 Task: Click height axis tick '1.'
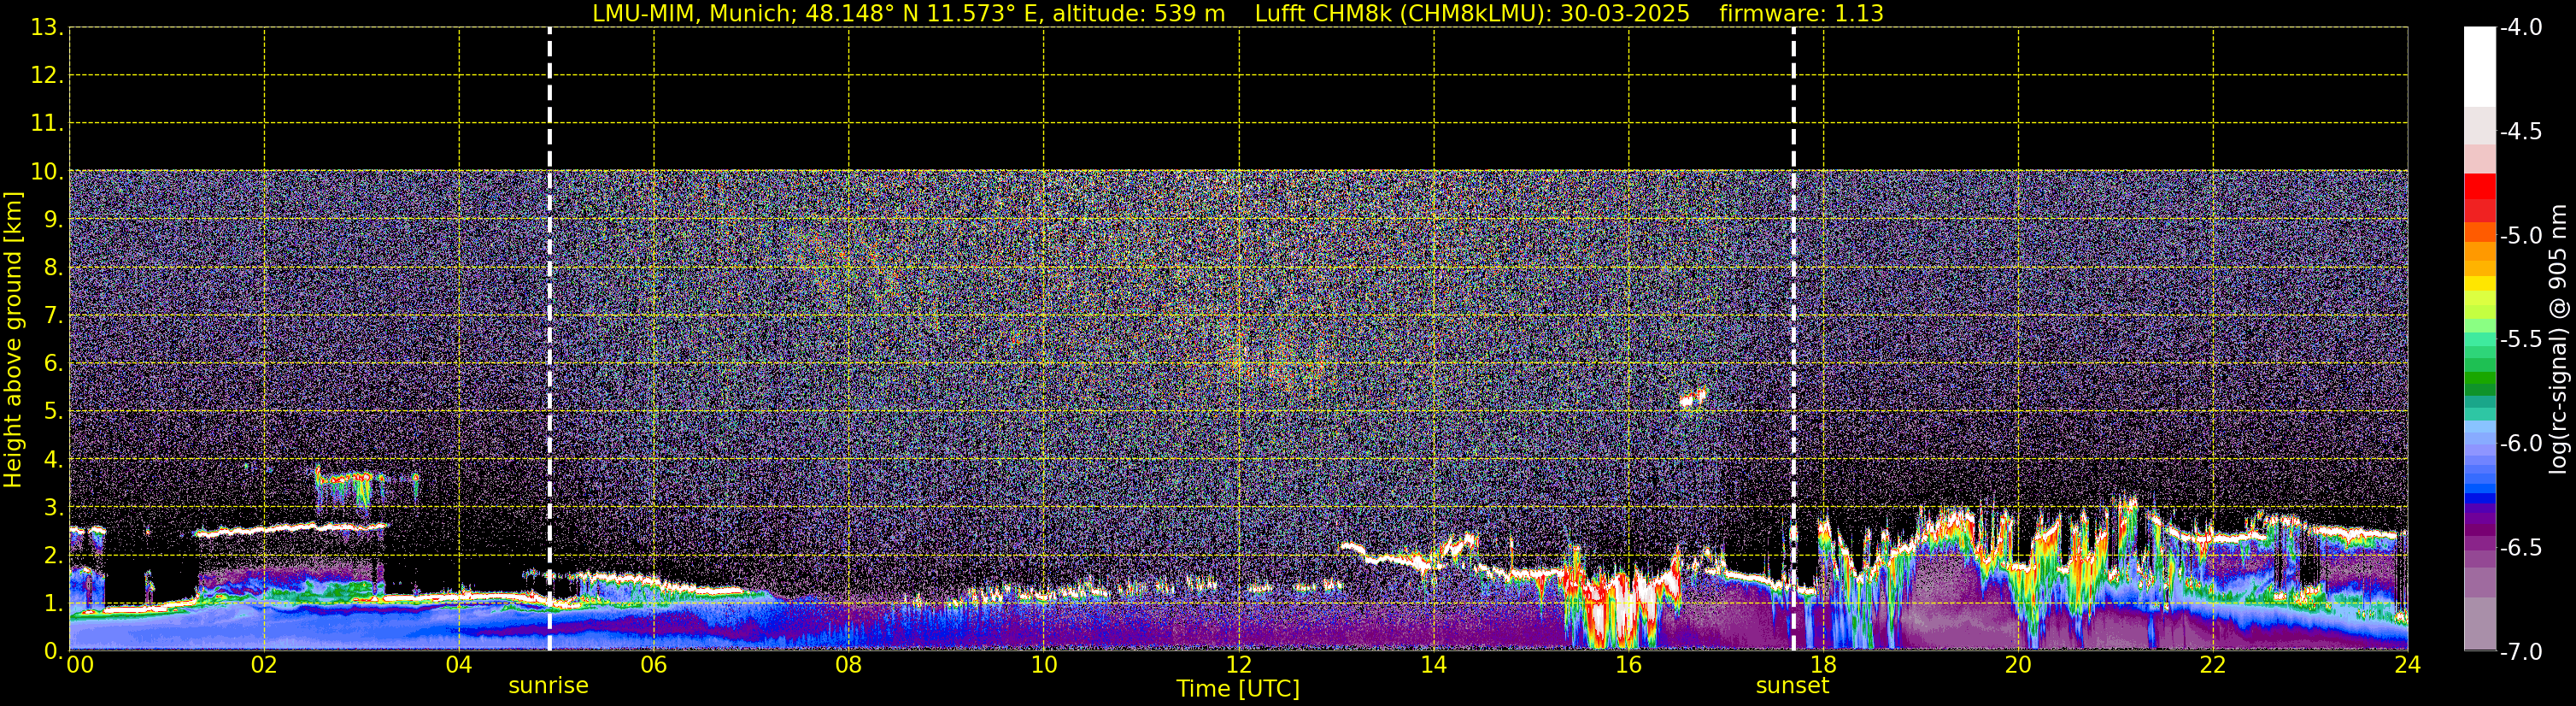pyautogui.click(x=52, y=604)
